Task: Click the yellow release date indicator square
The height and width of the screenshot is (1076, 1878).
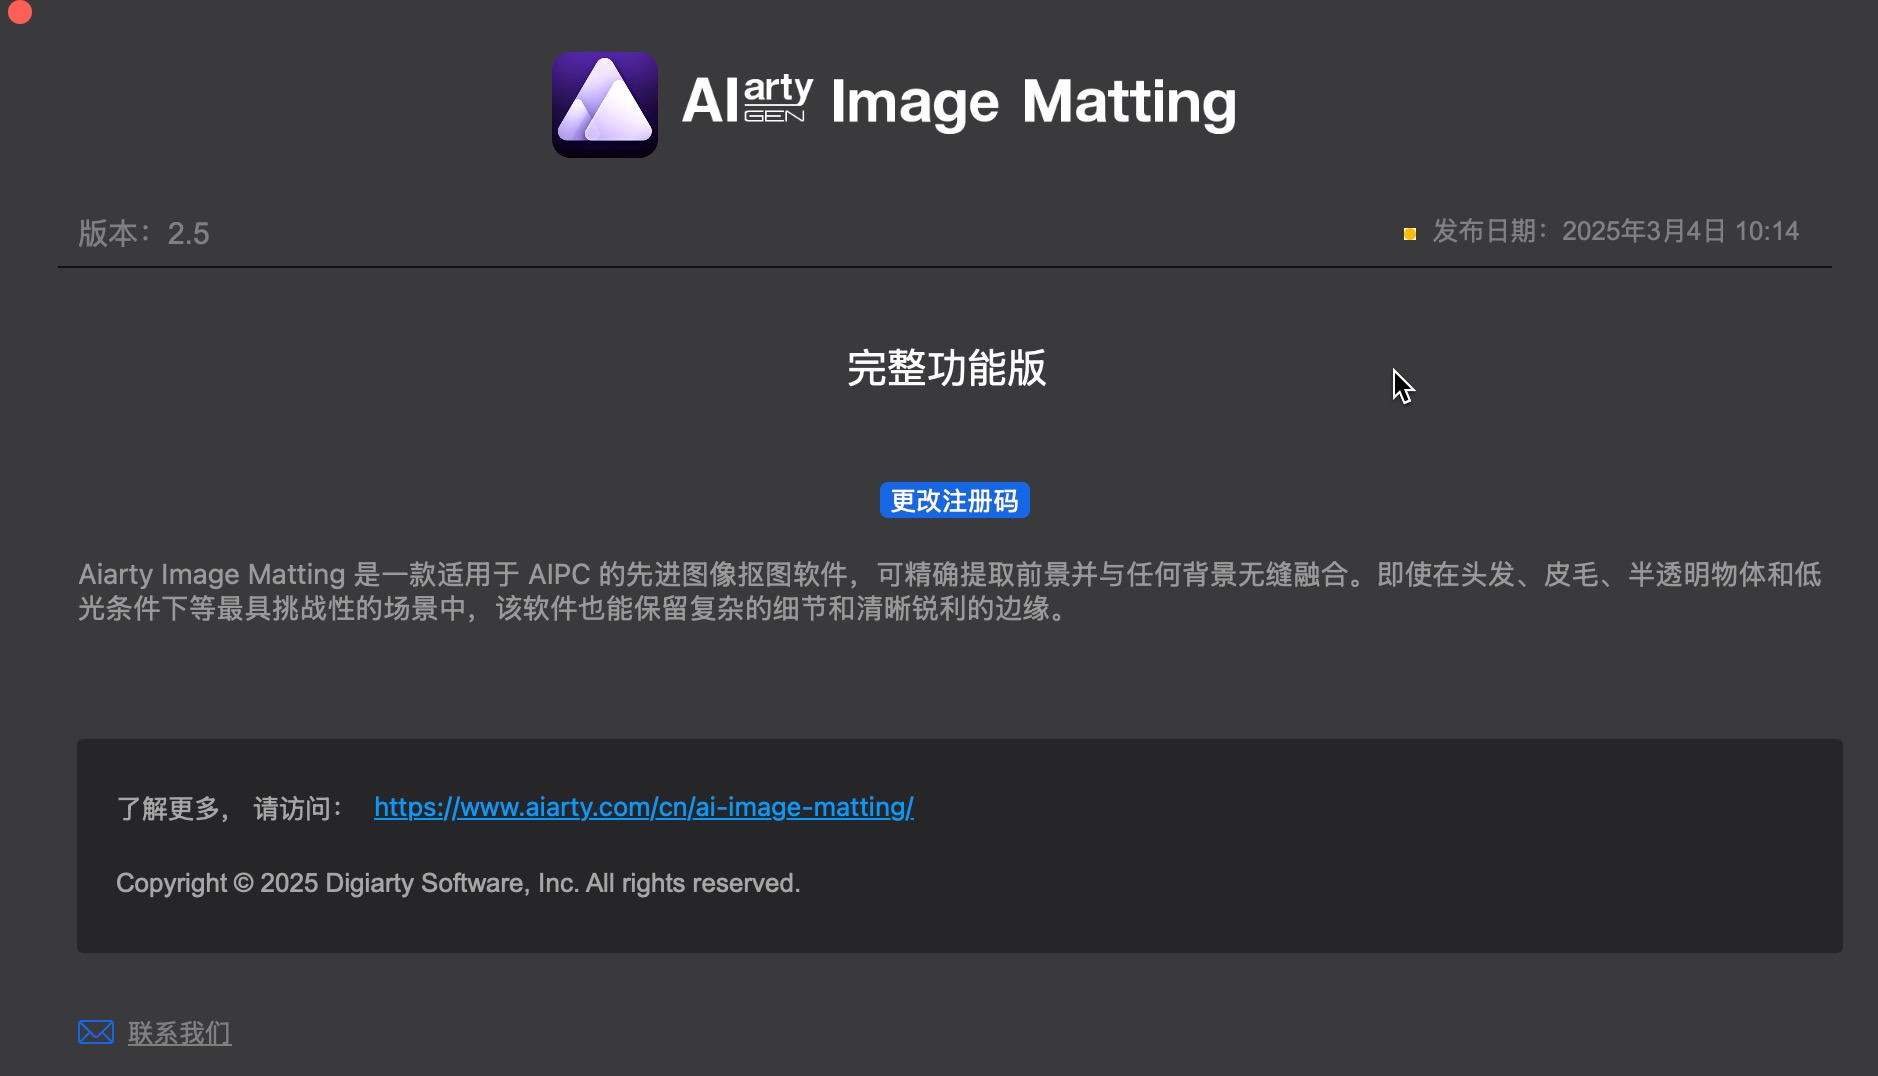Action: click(x=1410, y=234)
